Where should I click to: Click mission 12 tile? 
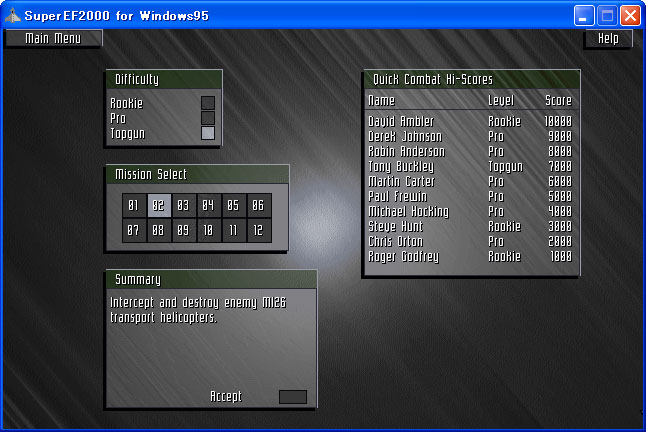click(x=259, y=230)
